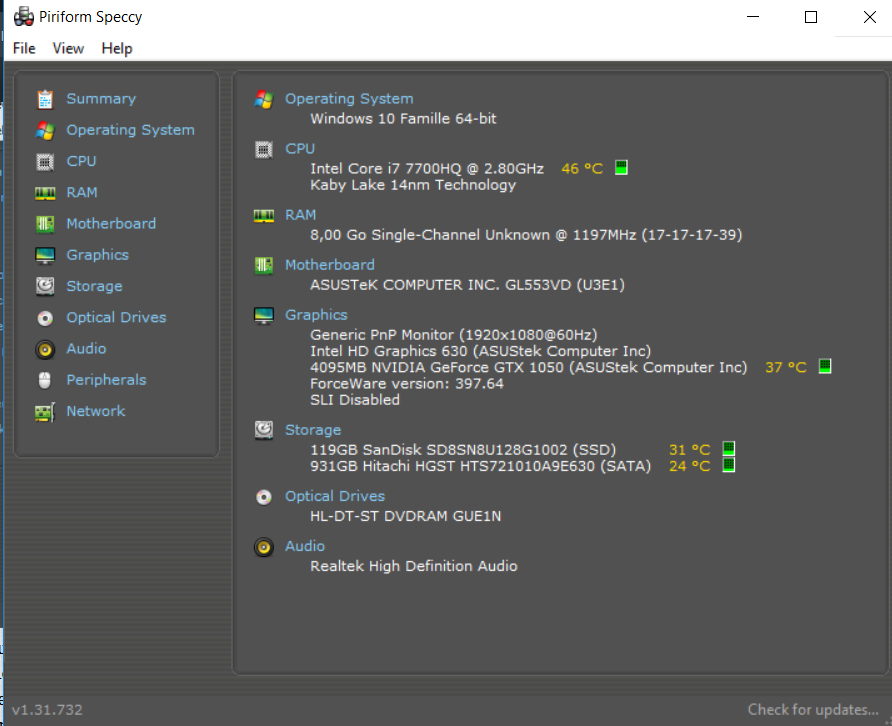Select Operating System in the sidebar
Screen dimensions: 892x726
(x=130, y=130)
